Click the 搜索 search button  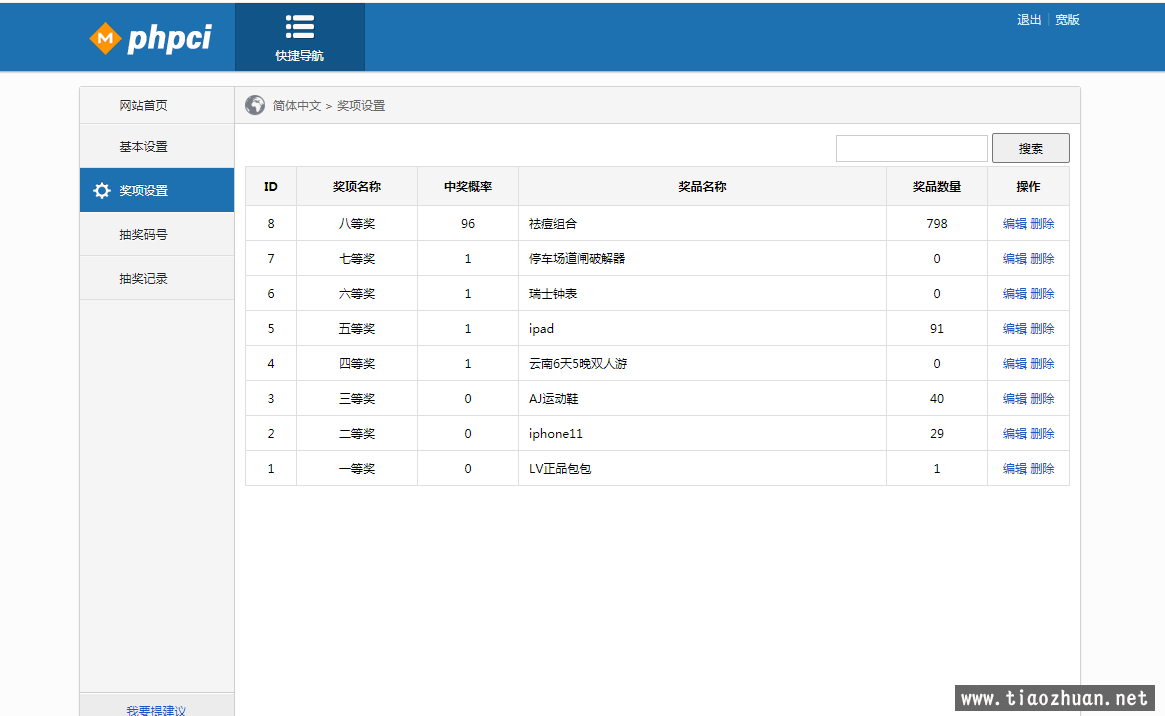1031,148
